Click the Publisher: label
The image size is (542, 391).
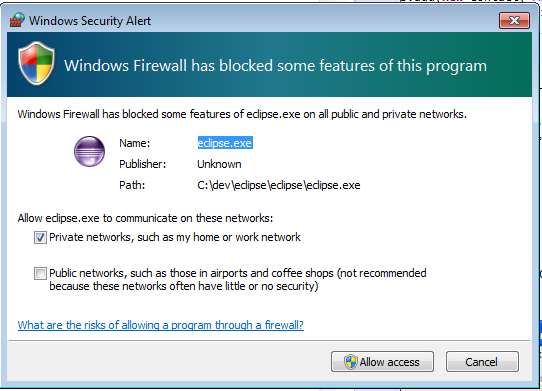click(143, 164)
